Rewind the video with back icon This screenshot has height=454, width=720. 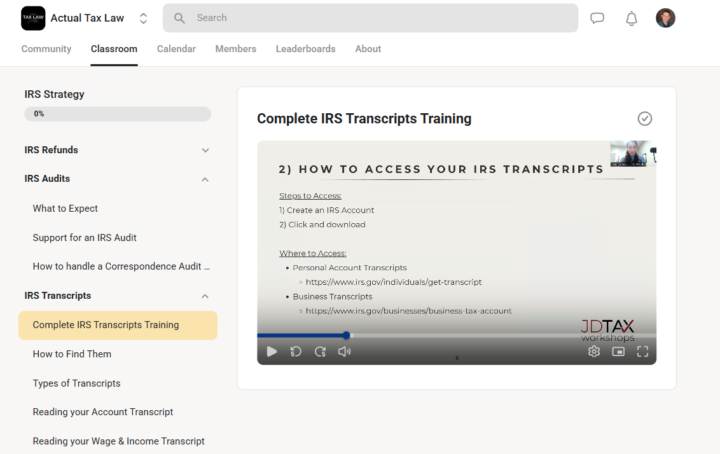(x=296, y=352)
